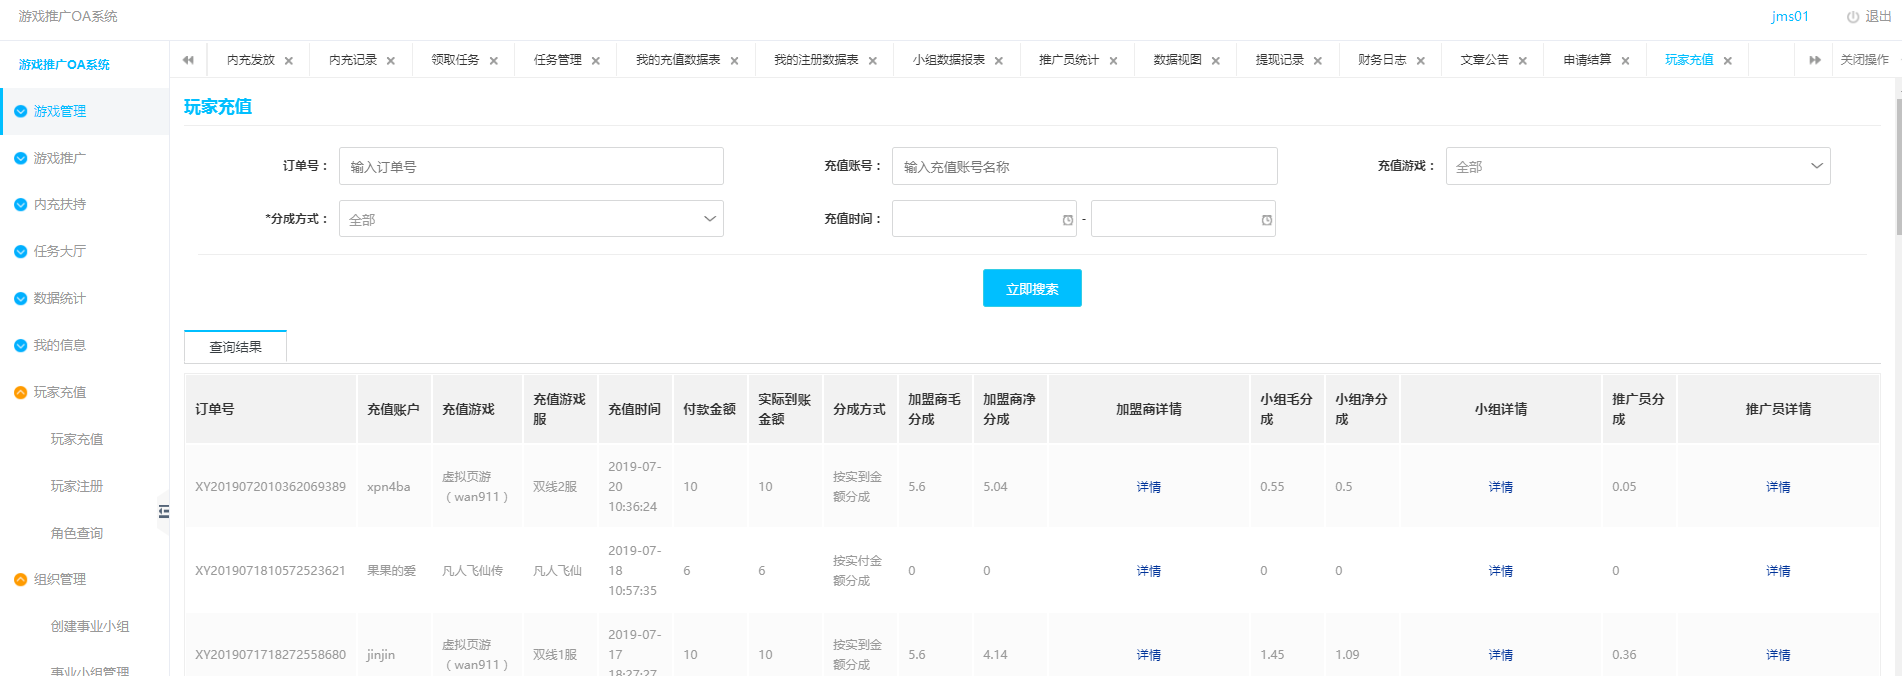Click the 退出 logout power icon
The height and width of the screenshot is (676, 1902).
tap(1852, 17)
